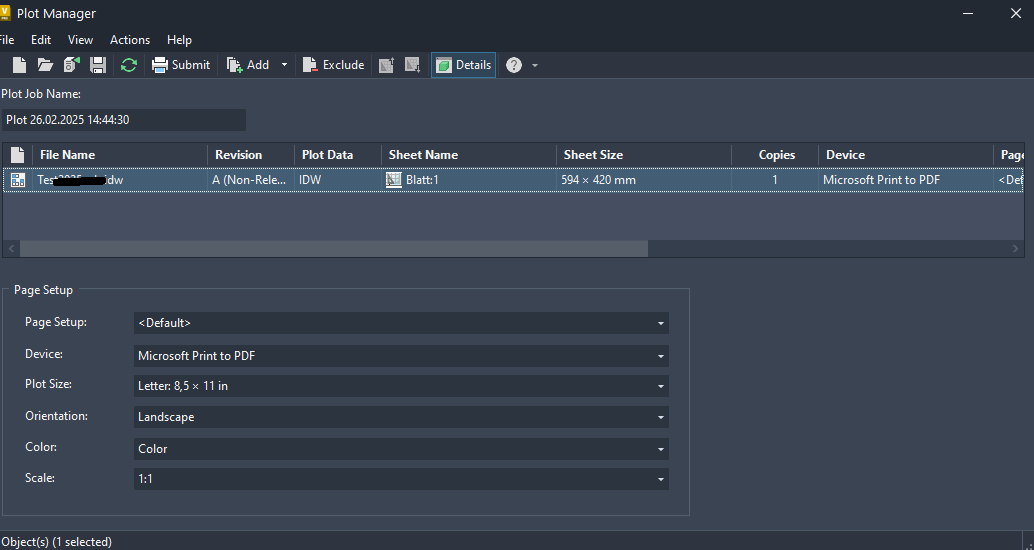The height and width of the screenshot is (550, 1034).
Task: Open the Help menu
Action: click(179, 40)
